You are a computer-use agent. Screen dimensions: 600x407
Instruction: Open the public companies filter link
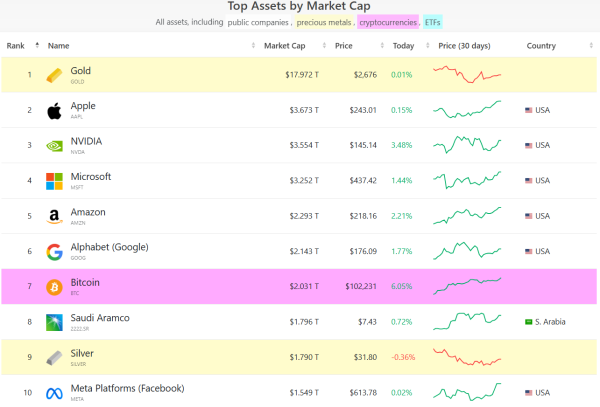258,23
